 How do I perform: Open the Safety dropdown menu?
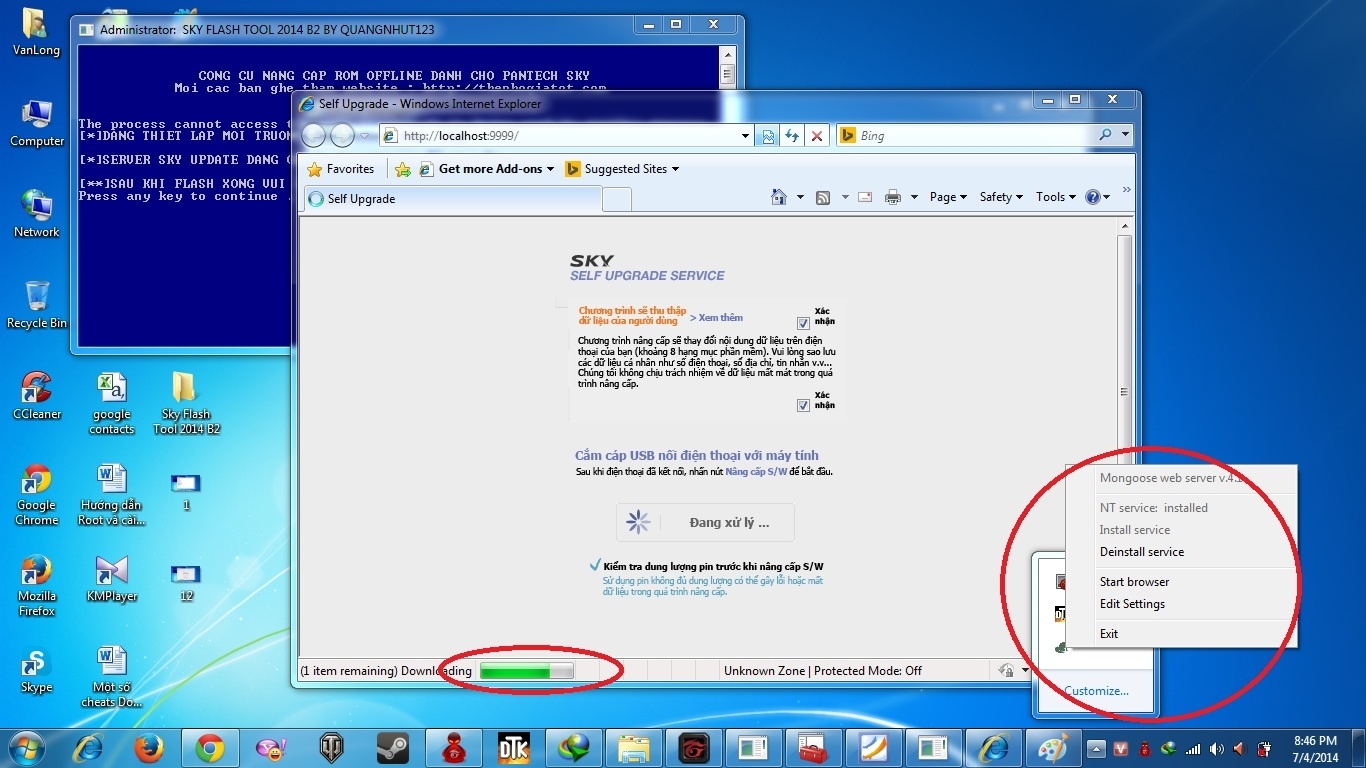click(1000, 197)
